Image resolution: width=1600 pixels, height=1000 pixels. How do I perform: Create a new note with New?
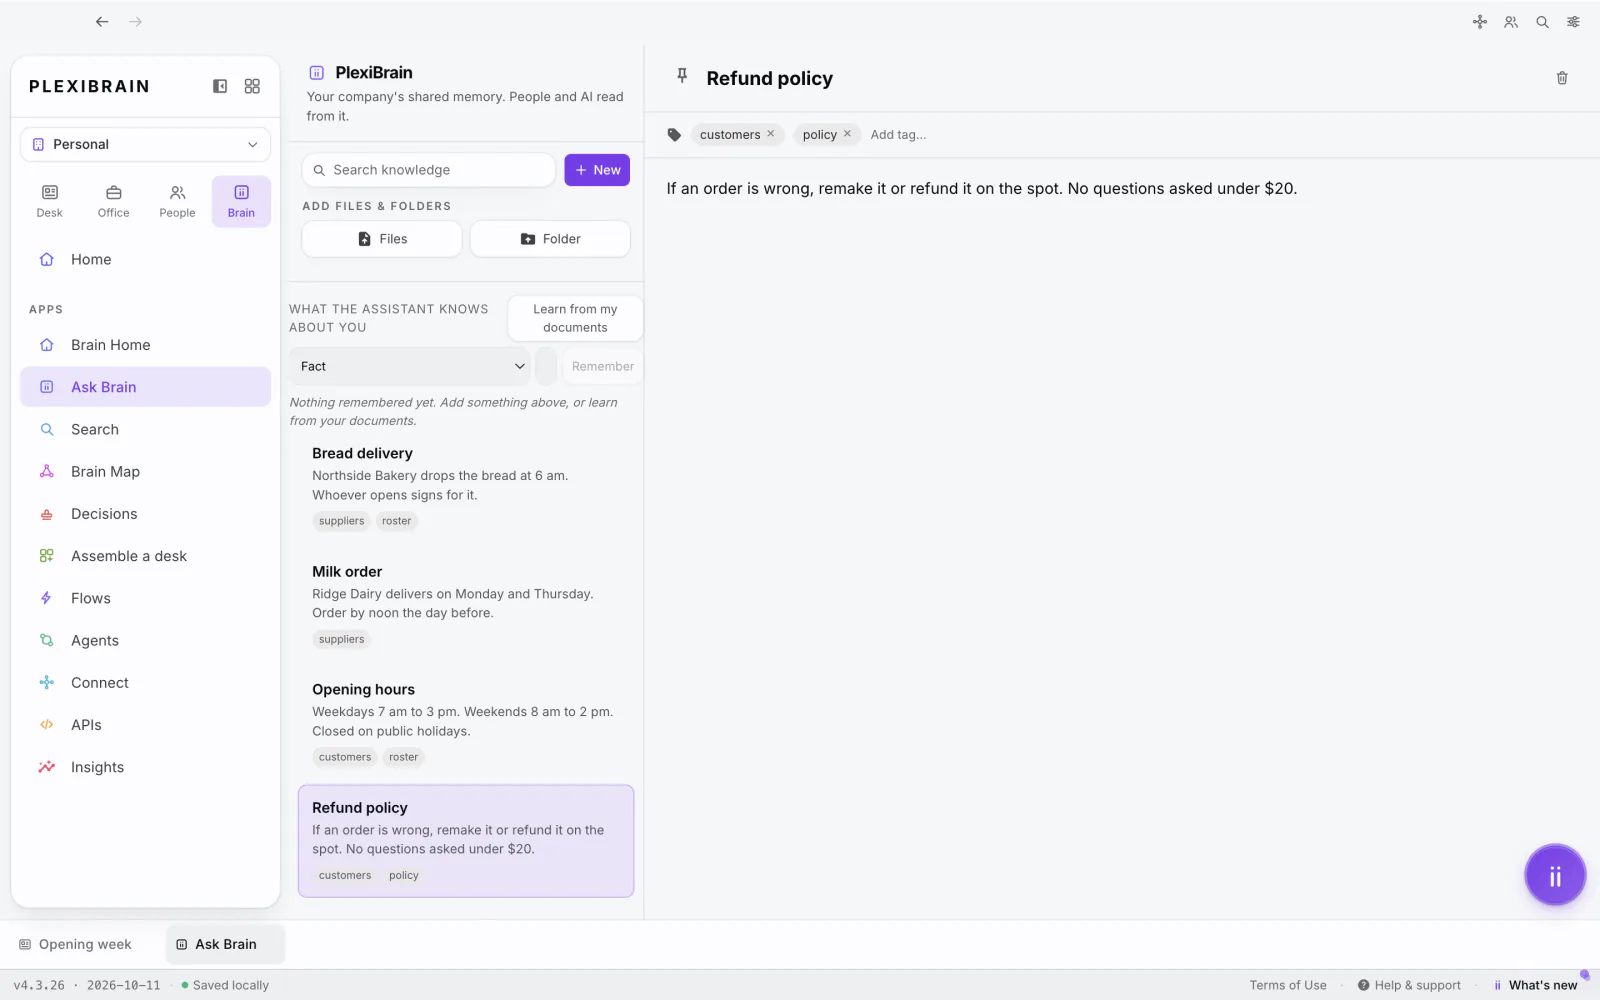[597, 170]
